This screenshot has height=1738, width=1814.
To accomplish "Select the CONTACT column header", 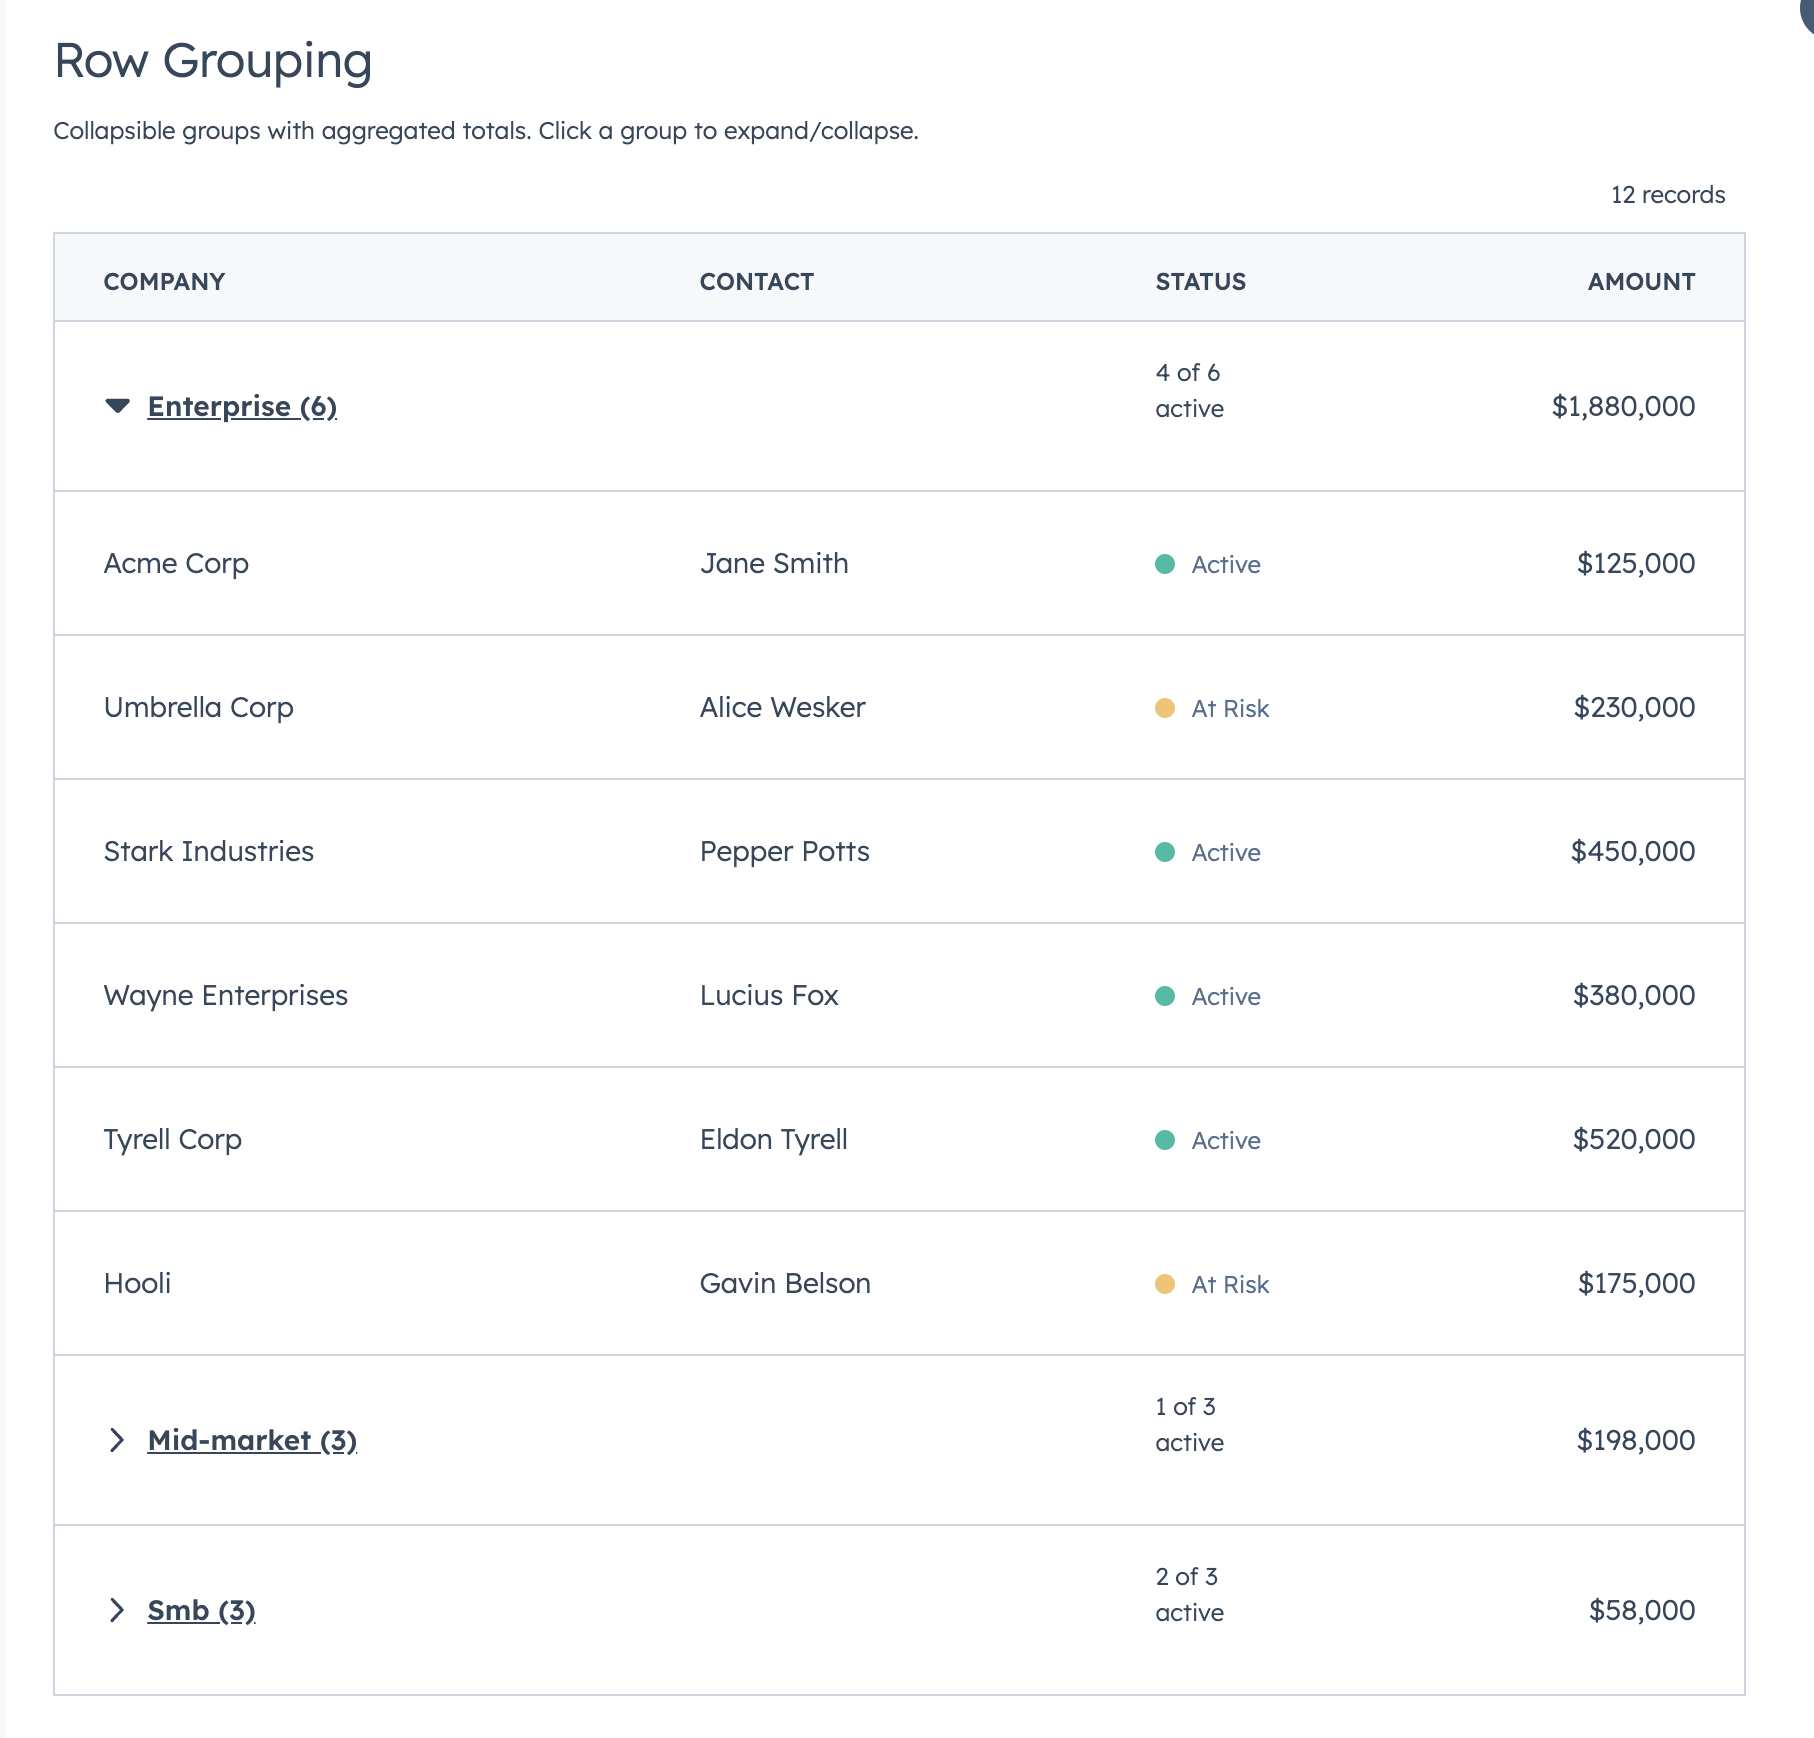I will pos(757,281).
